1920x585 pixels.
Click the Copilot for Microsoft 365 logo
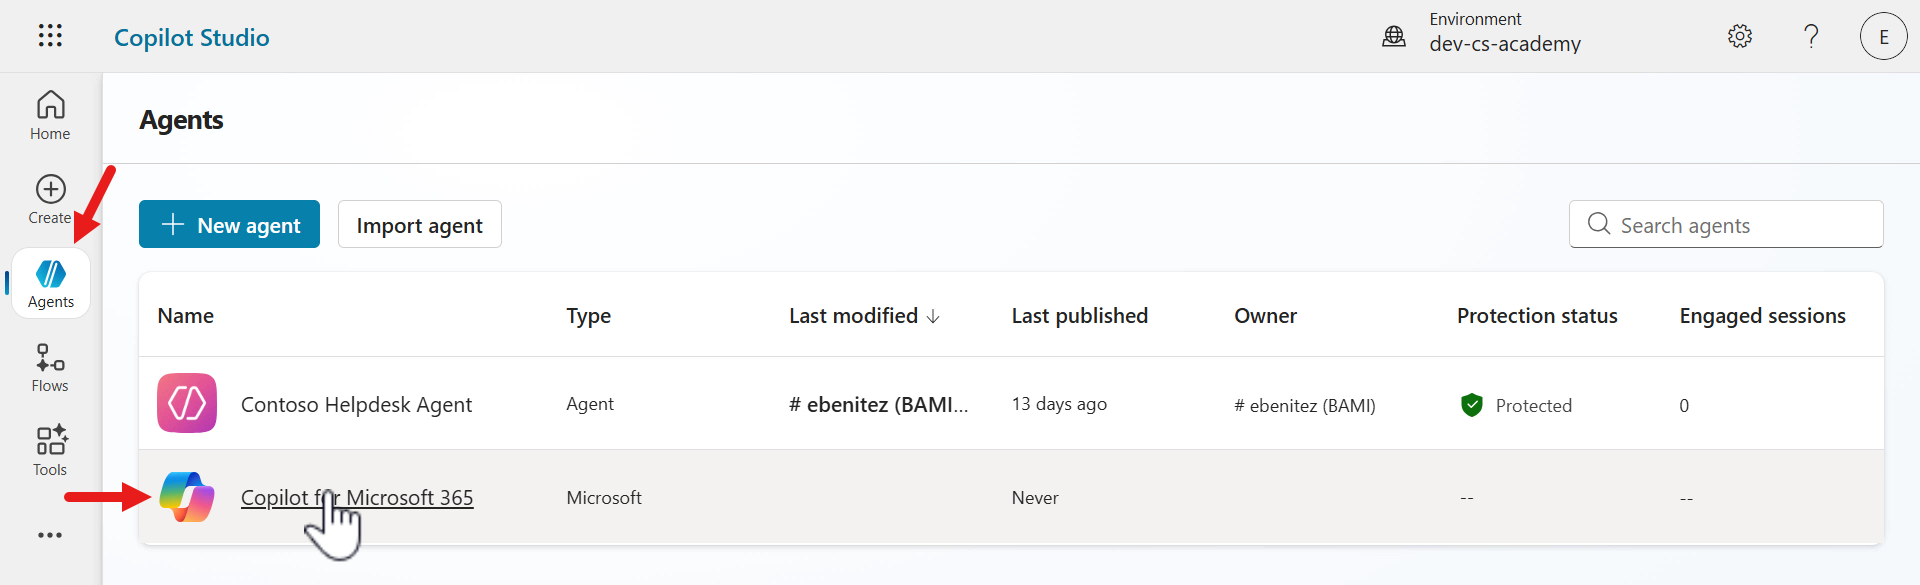pos(187,496)
